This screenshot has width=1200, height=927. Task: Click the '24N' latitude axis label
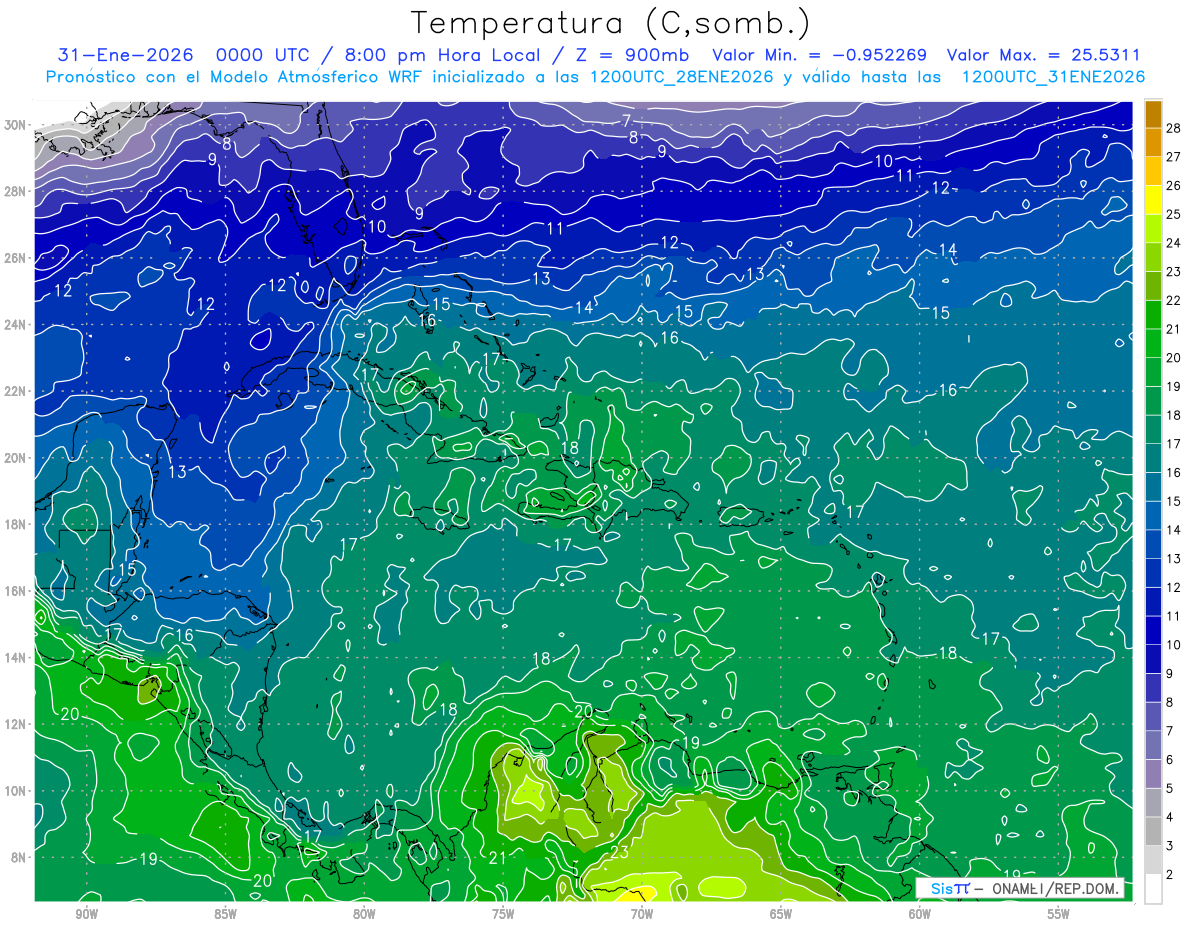[x=16, y=324]
